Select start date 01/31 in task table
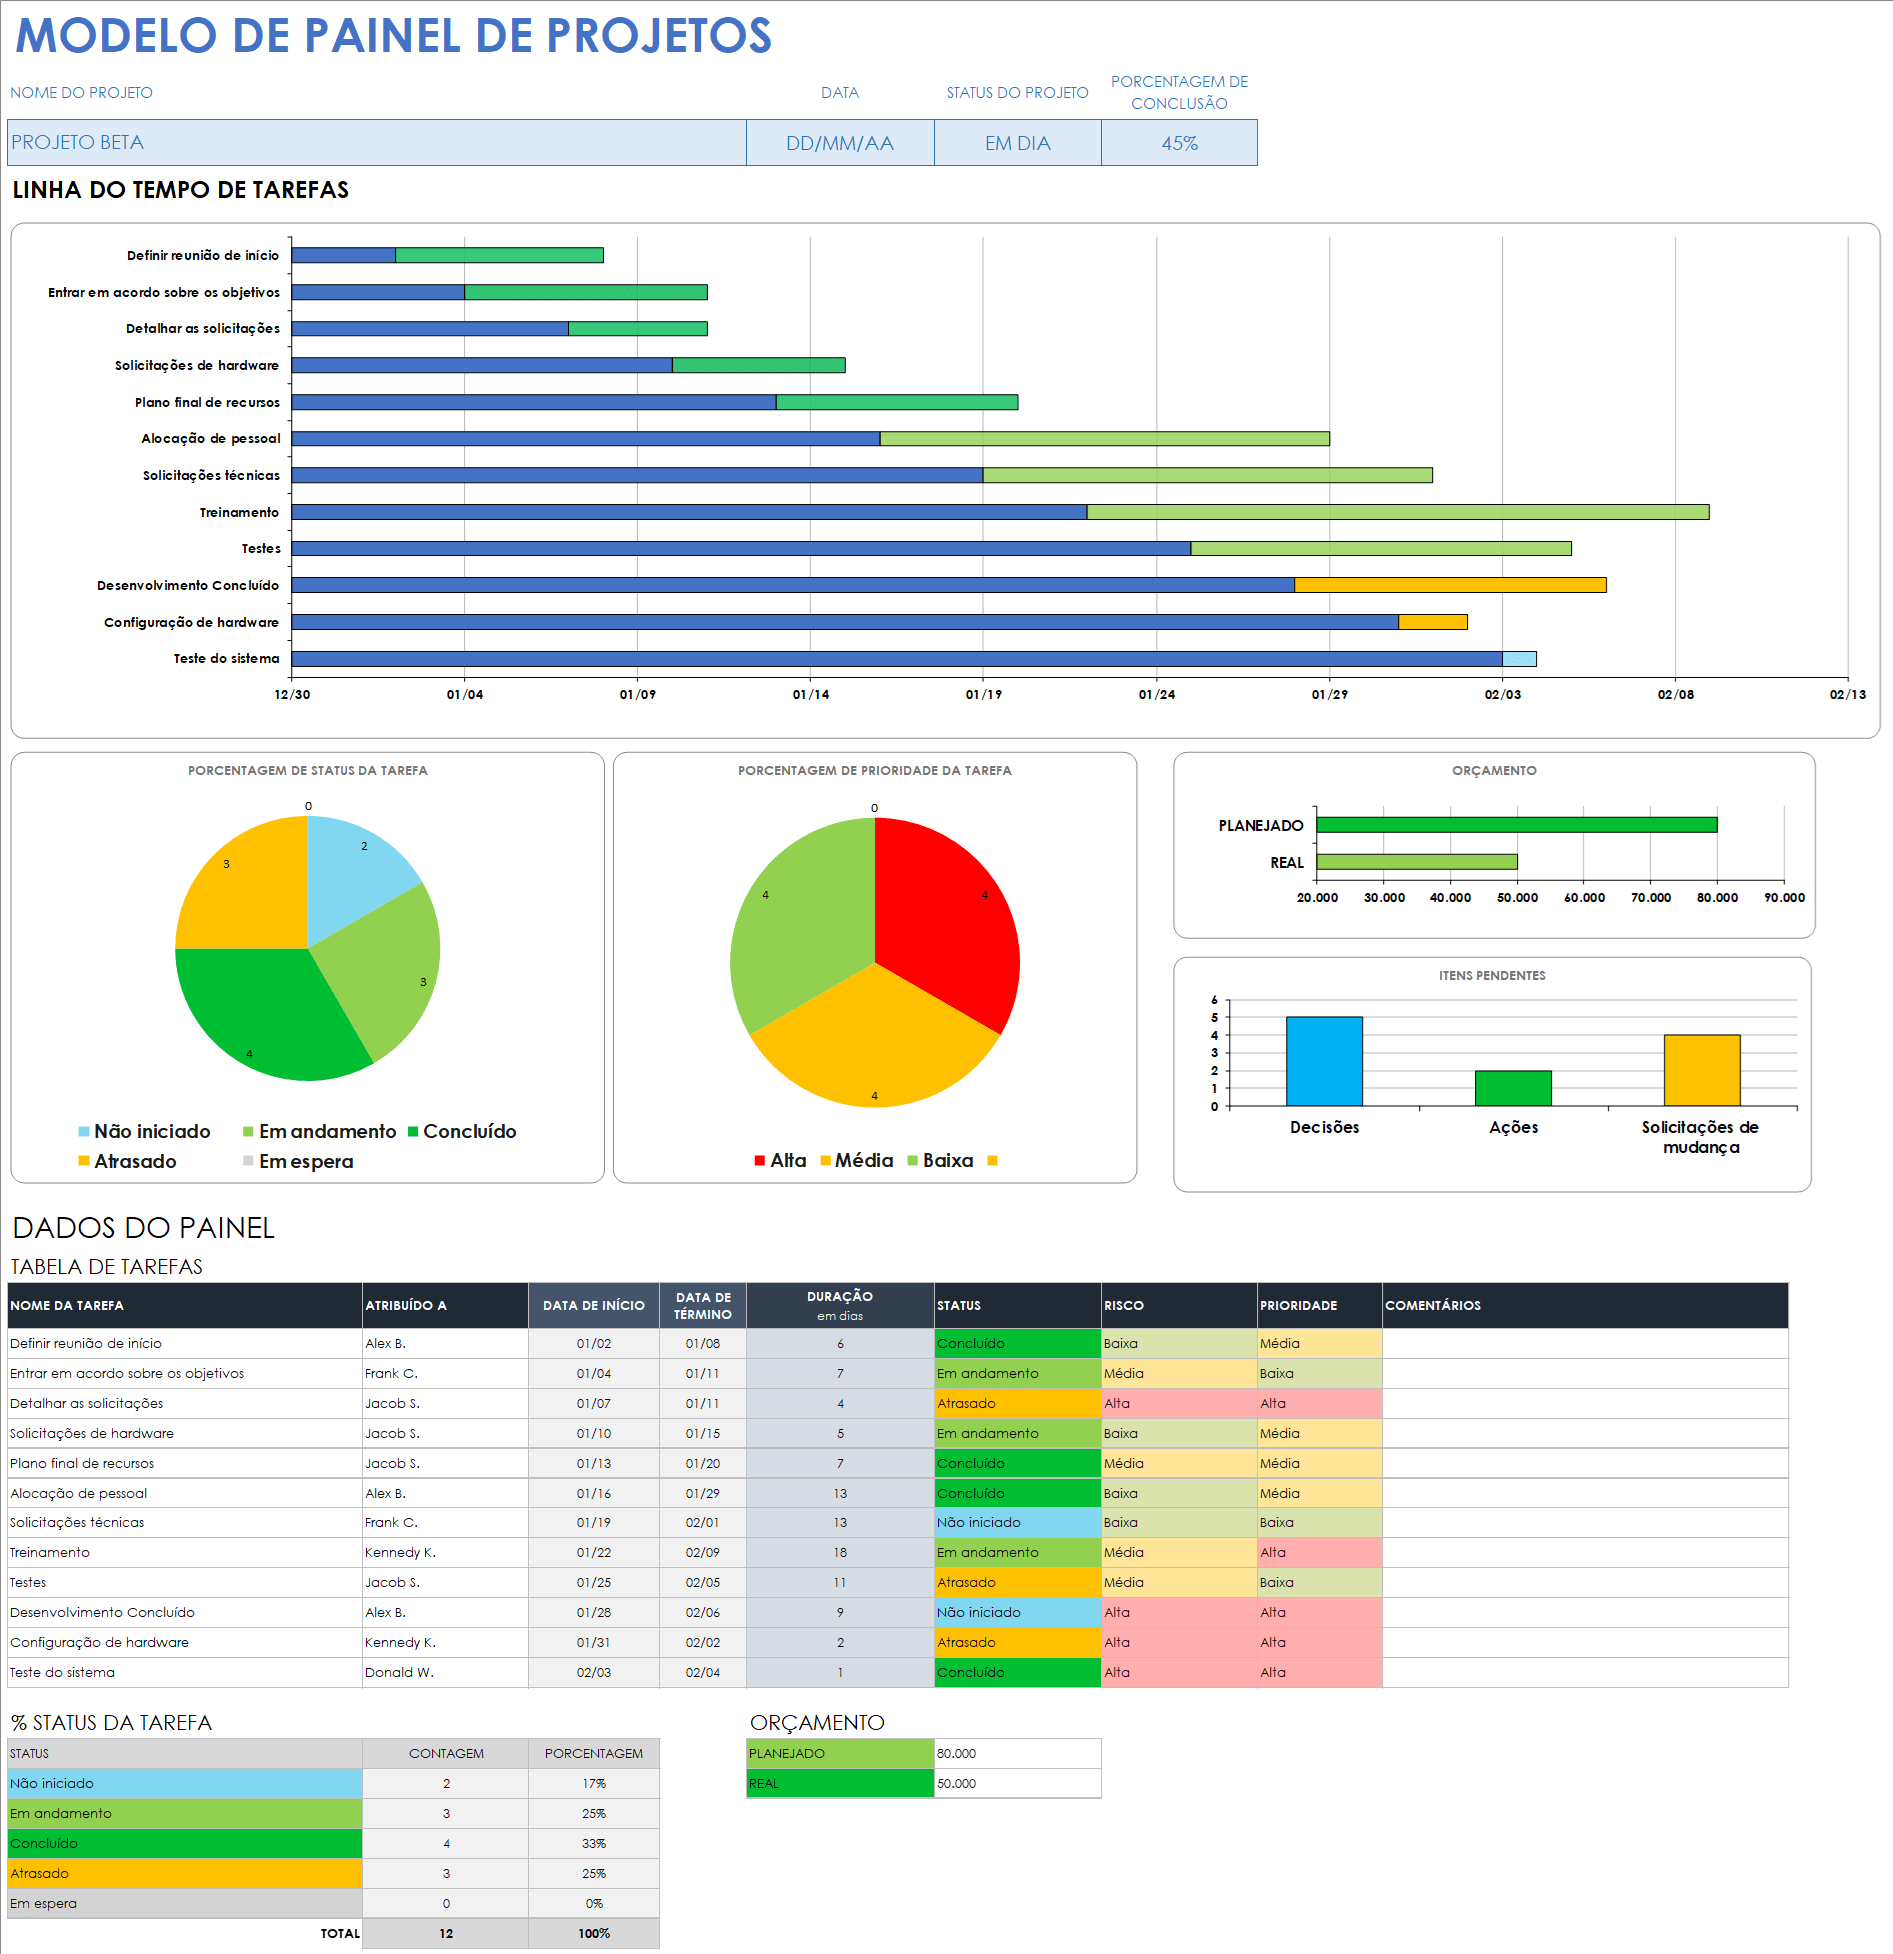Screen dimensions: 1893x1954 [x=594, y=1643]
